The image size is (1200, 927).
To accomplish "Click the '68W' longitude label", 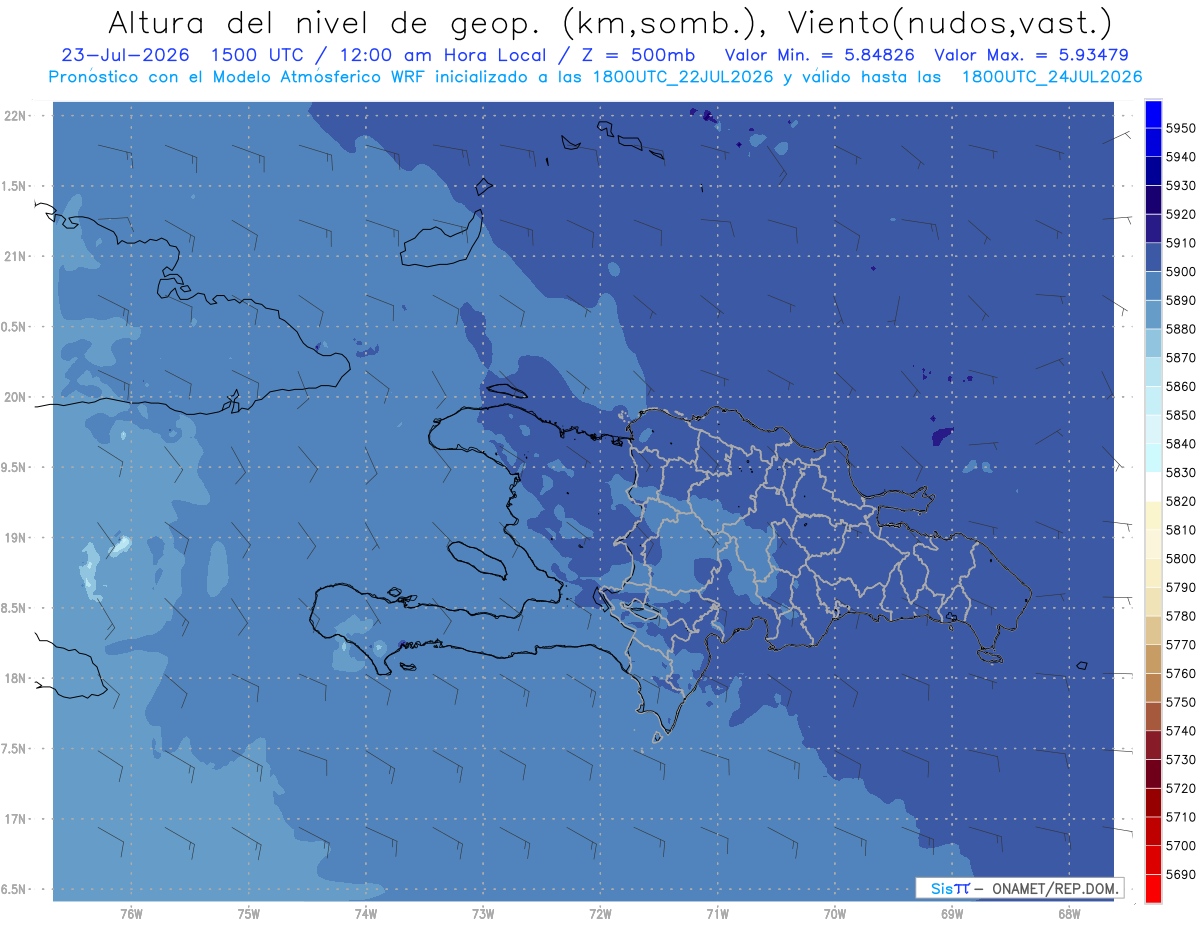I will click(1069, 913).
